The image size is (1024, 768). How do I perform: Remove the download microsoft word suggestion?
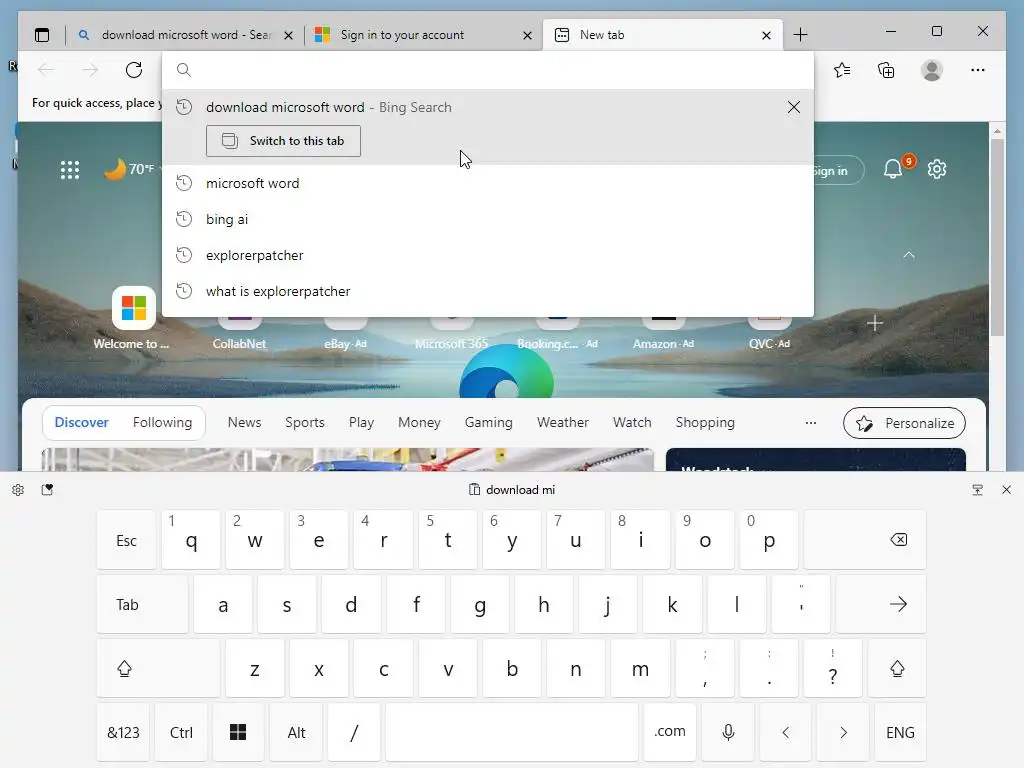793,107
